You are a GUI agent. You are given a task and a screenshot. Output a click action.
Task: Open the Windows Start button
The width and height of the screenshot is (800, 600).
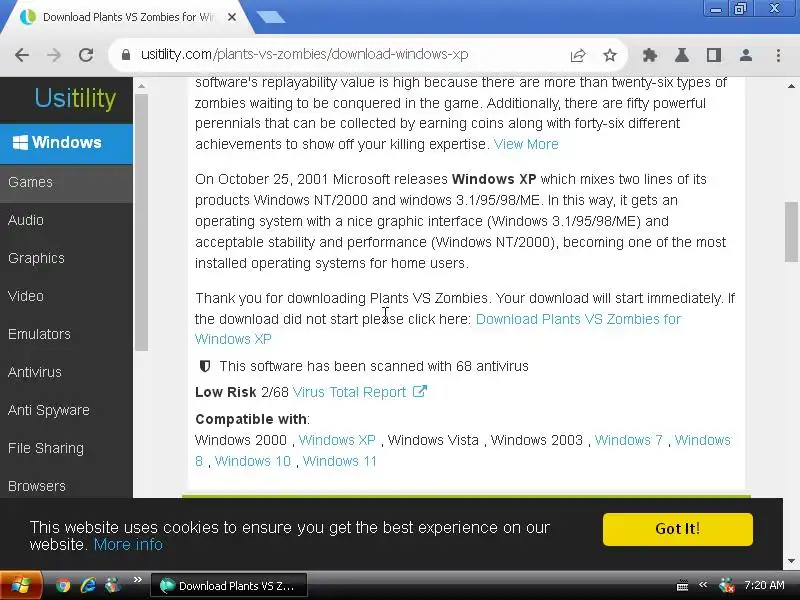[x=20, y=585]
